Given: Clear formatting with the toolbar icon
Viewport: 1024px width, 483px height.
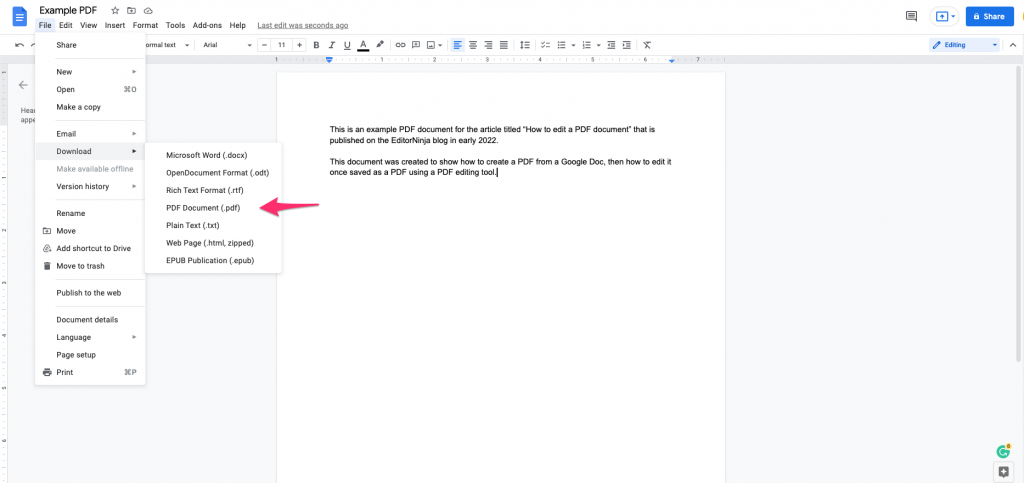Looking at the screenshot, I should [647, 45].
